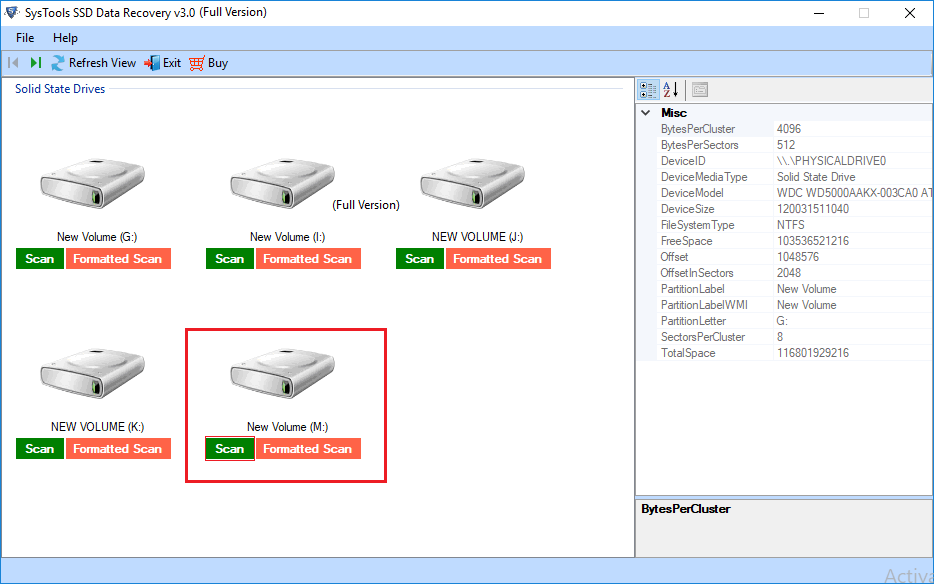Click the SysTools application icon in title bar
Viewport: 934px width, 584px height.
click(11, 13)
